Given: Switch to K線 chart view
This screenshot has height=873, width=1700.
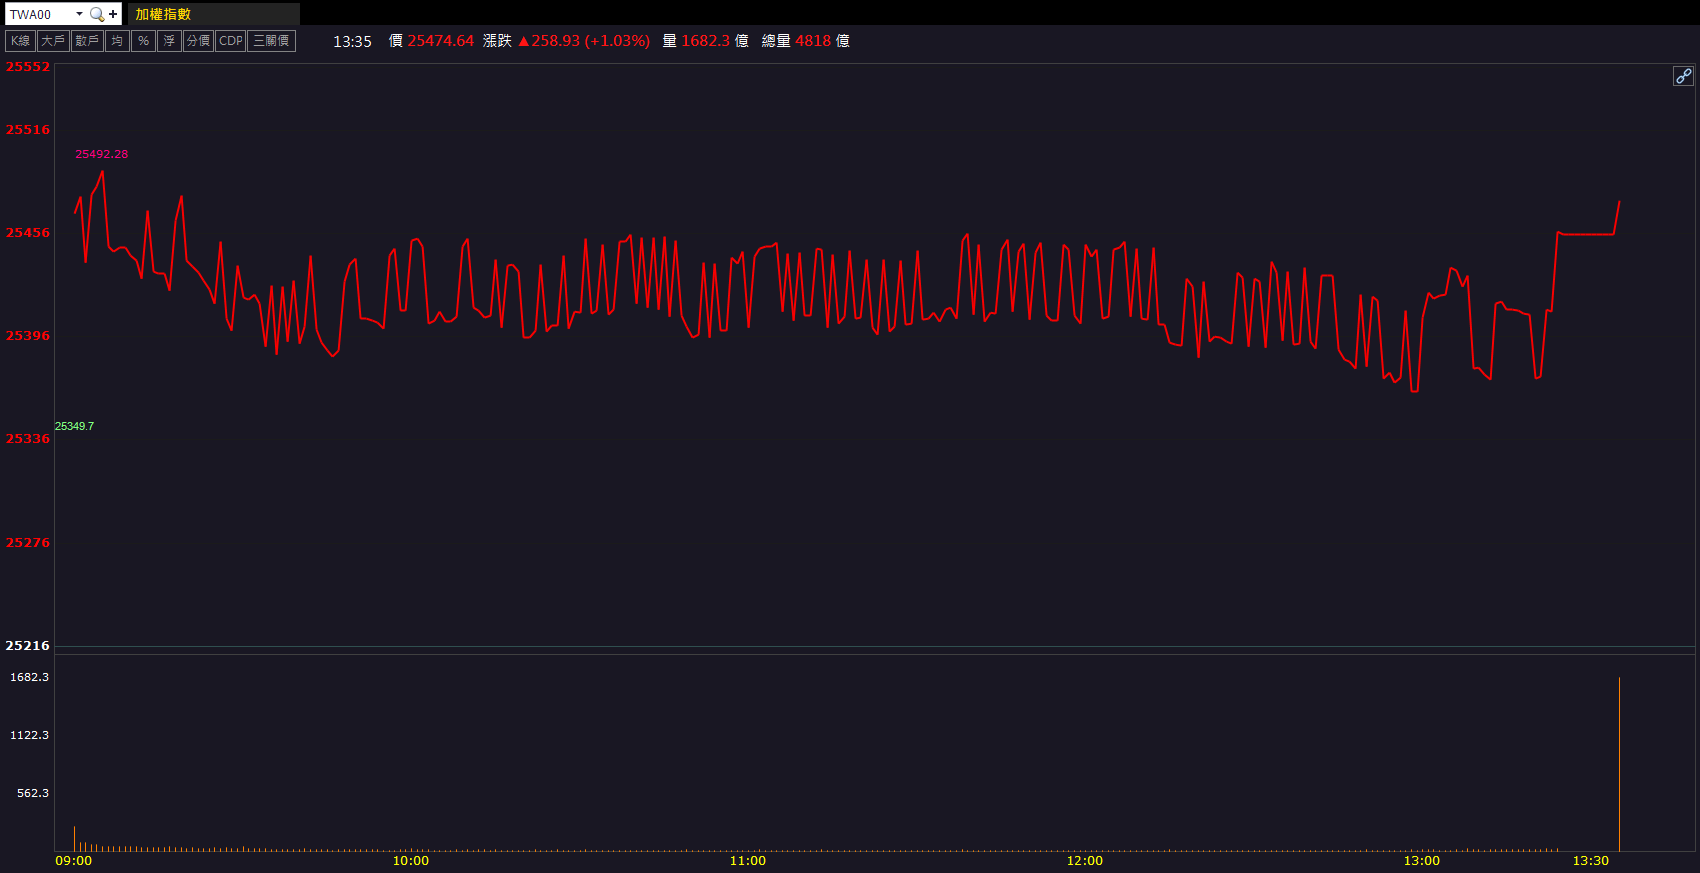Looking at the screenshot, I should tap(20, 41).
